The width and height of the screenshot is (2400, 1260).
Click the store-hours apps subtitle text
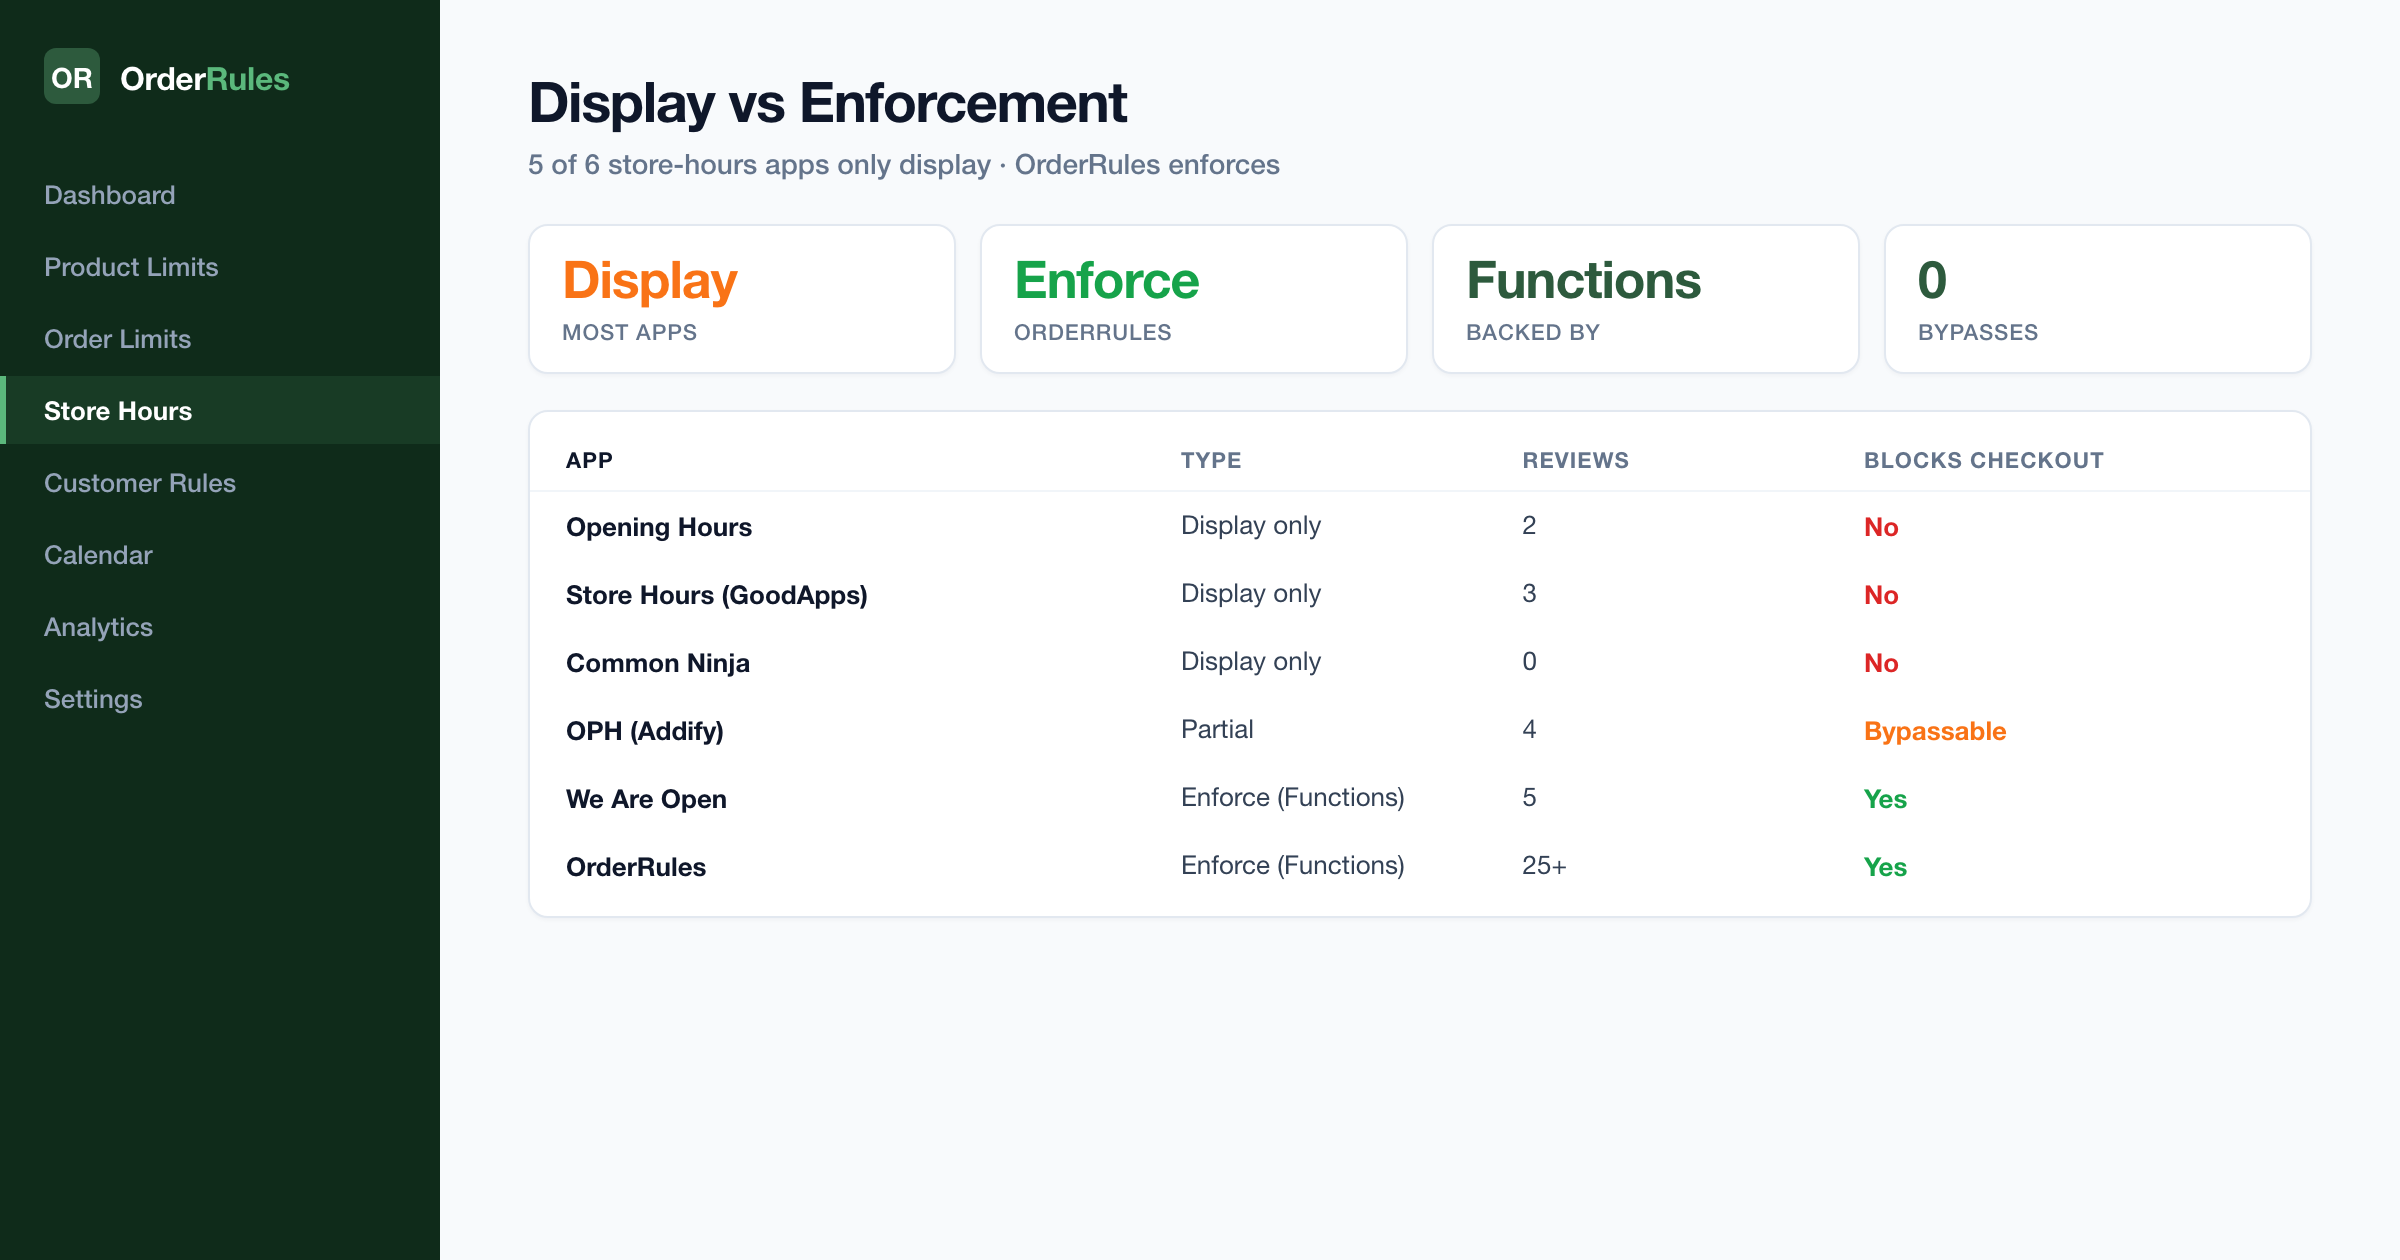pos(904,164)
